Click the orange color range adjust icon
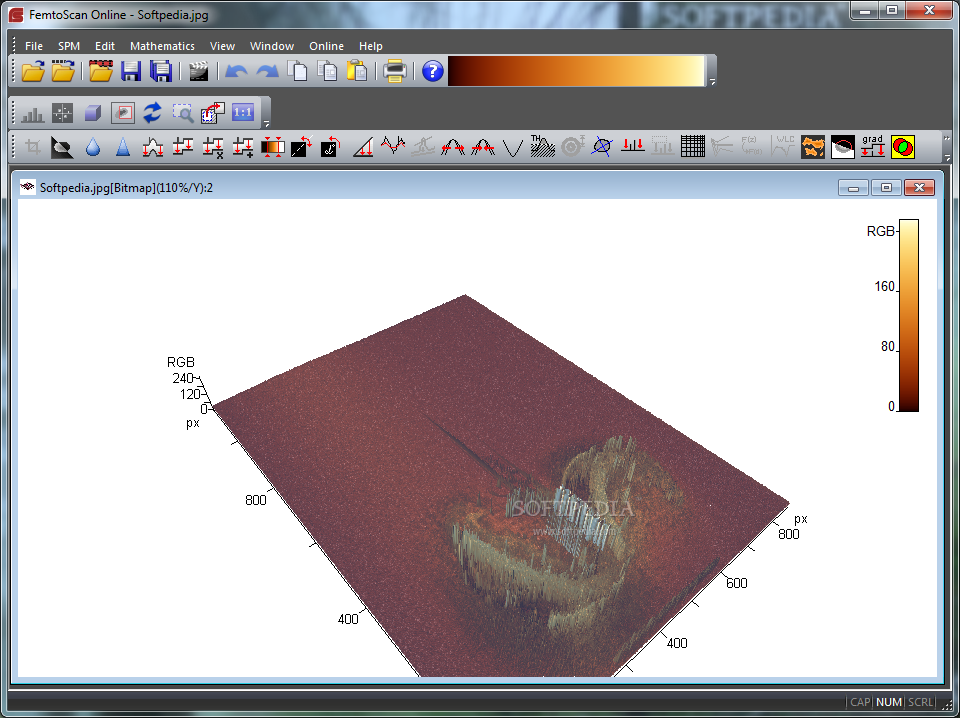Viewport: 960px width, 718px height. click(x=272, y=148)
